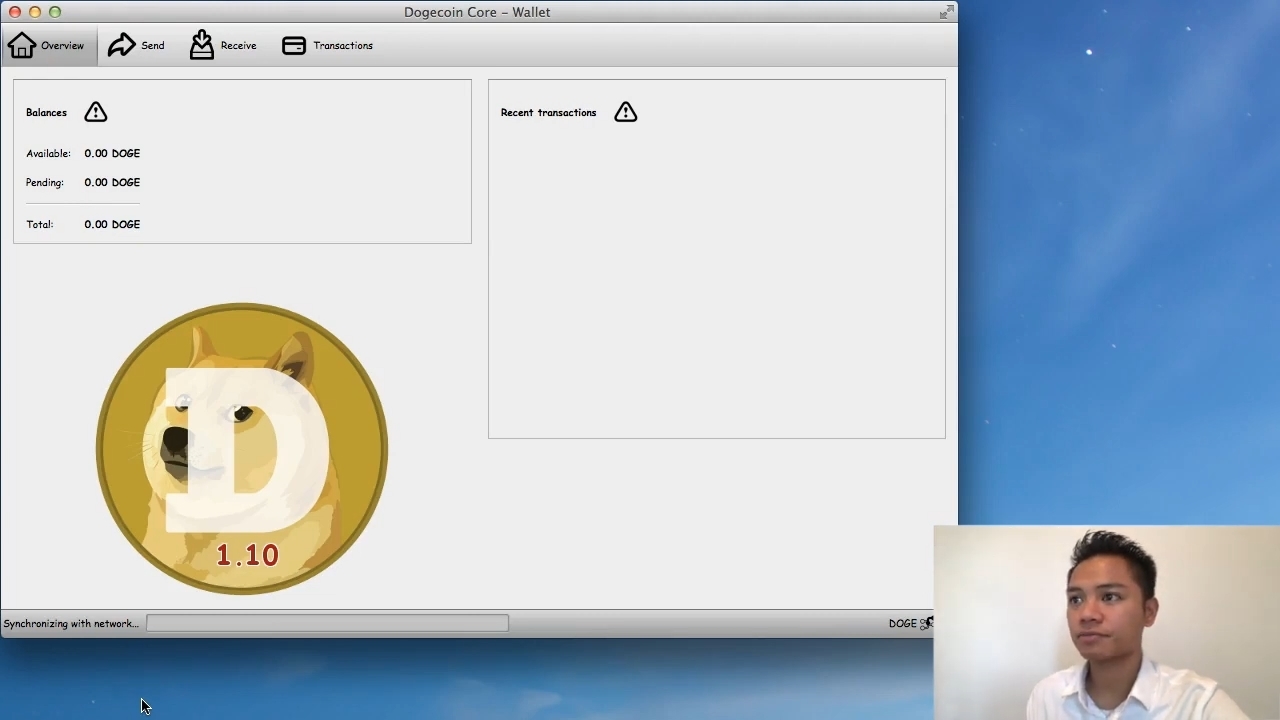
Task: Click the Available balance amount
Action: (112, 153)
